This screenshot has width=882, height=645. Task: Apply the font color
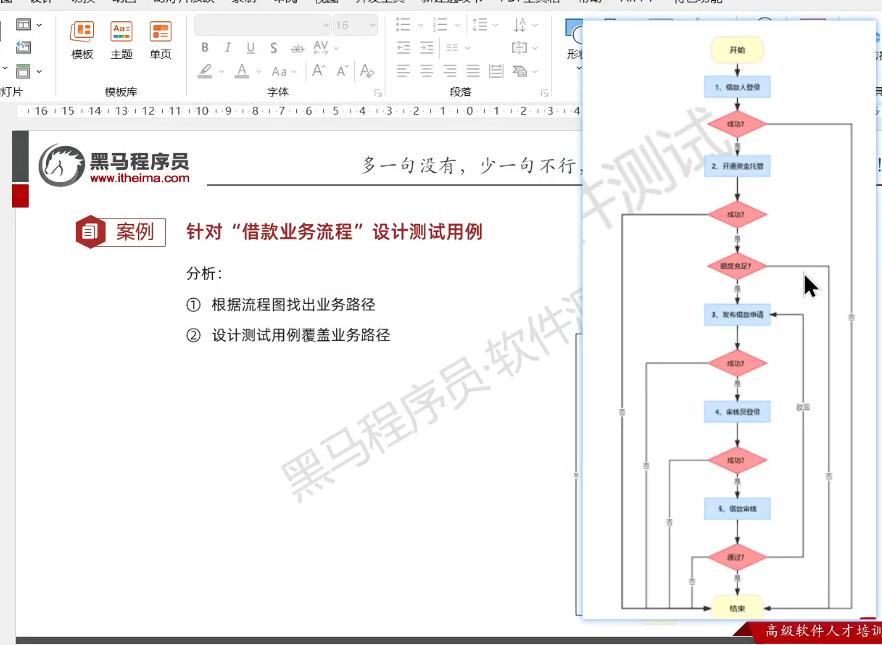242,71
